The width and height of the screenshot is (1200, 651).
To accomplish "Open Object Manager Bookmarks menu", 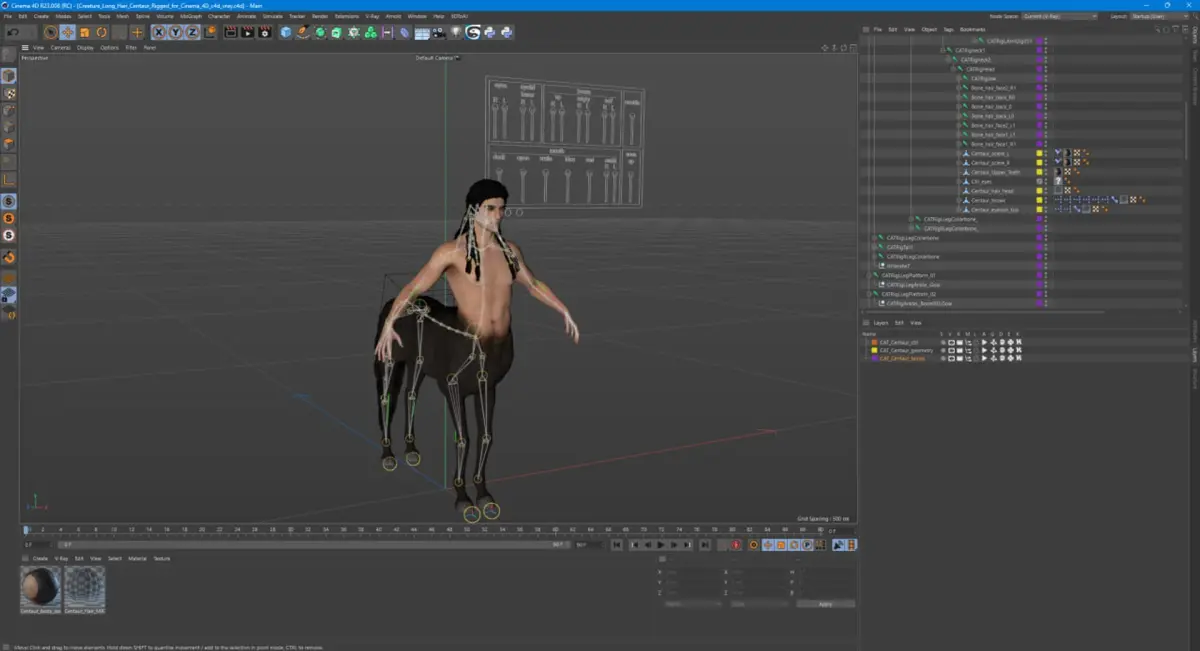I will tap(973, 29).
